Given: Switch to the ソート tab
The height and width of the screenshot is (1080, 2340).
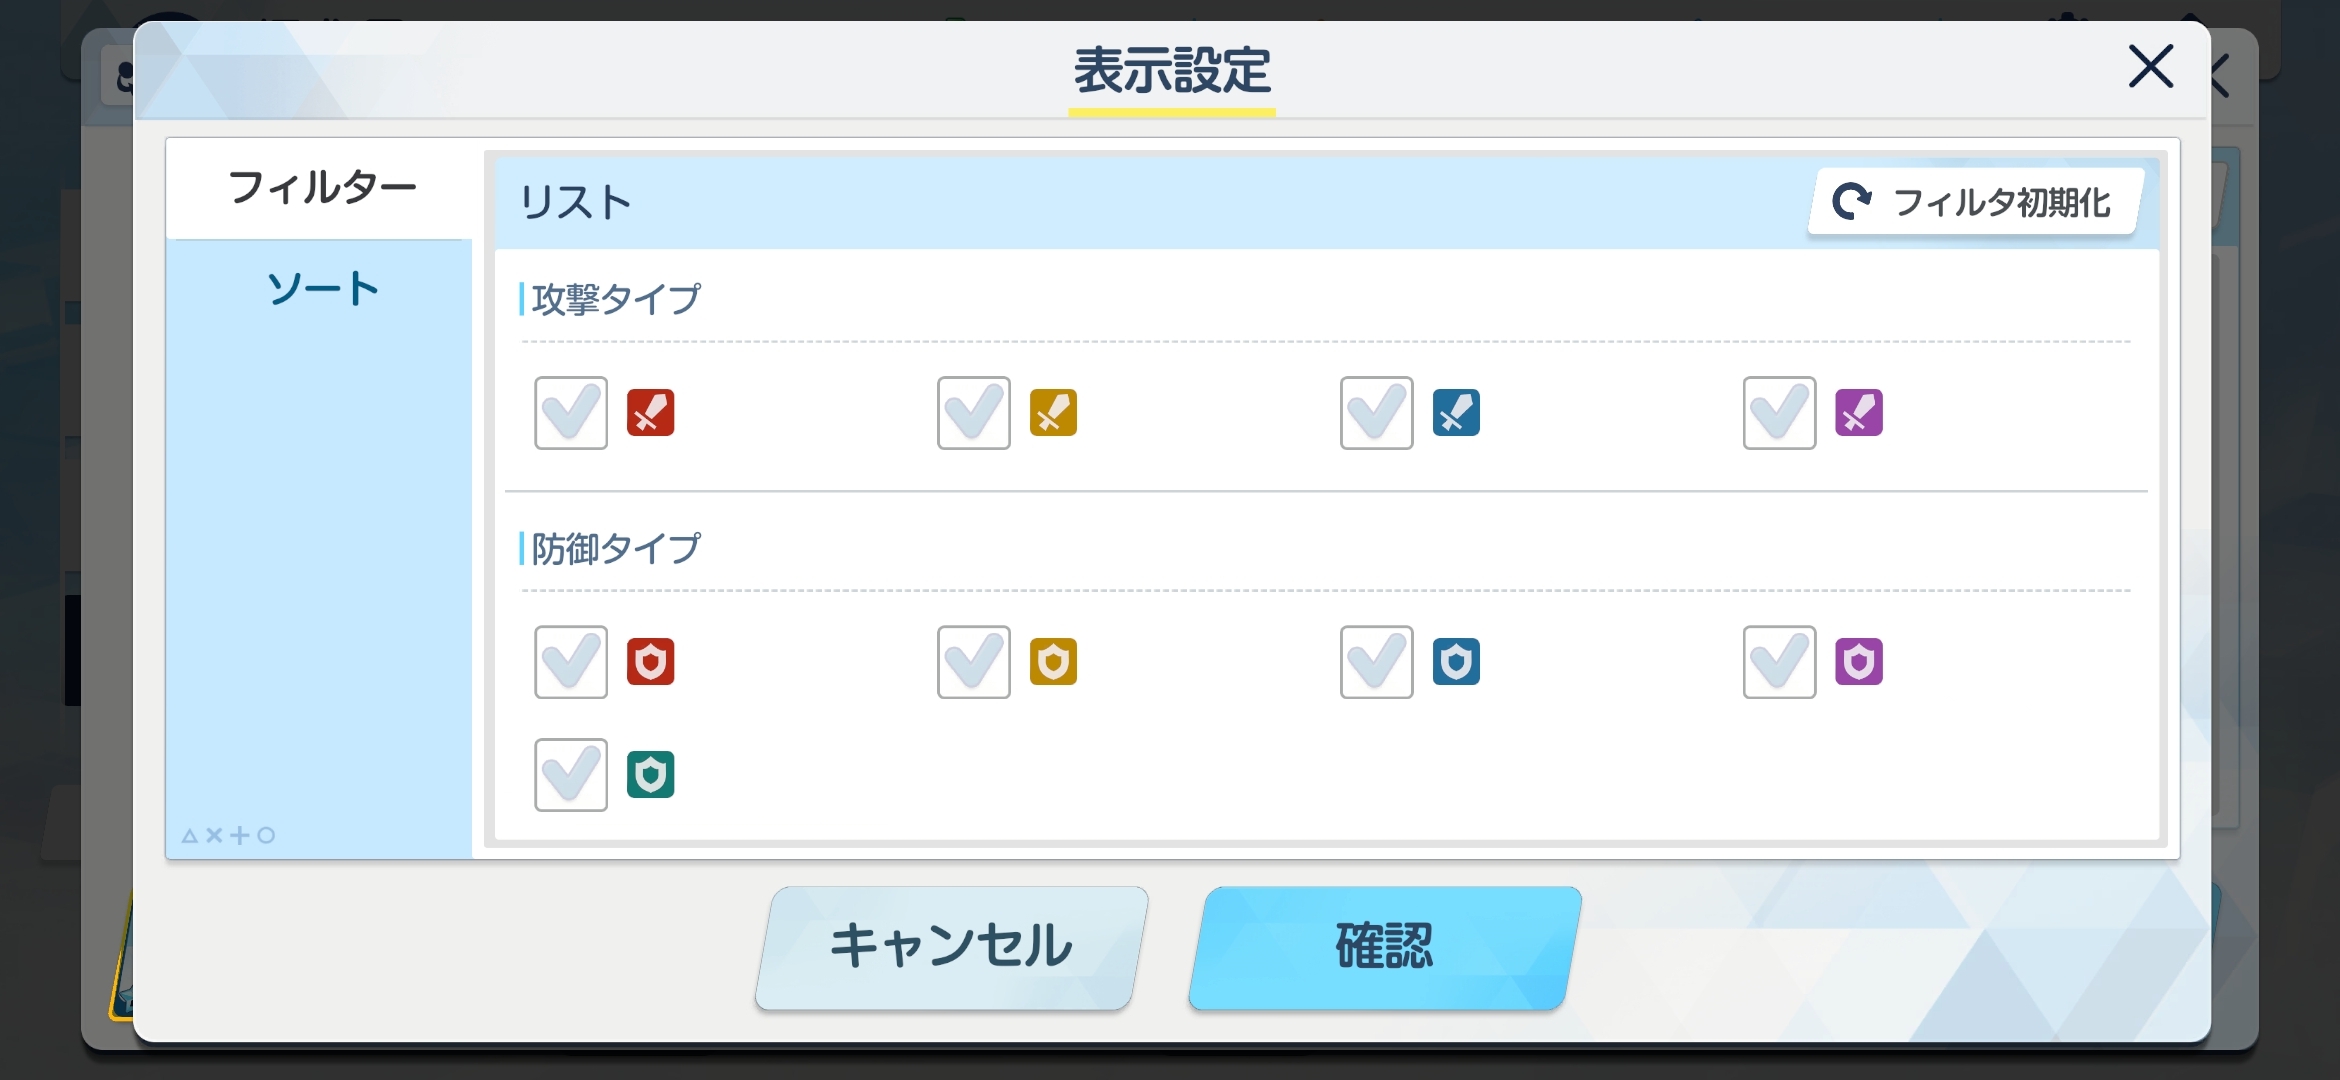Looking at the screenshot, I should coord(321,289).
